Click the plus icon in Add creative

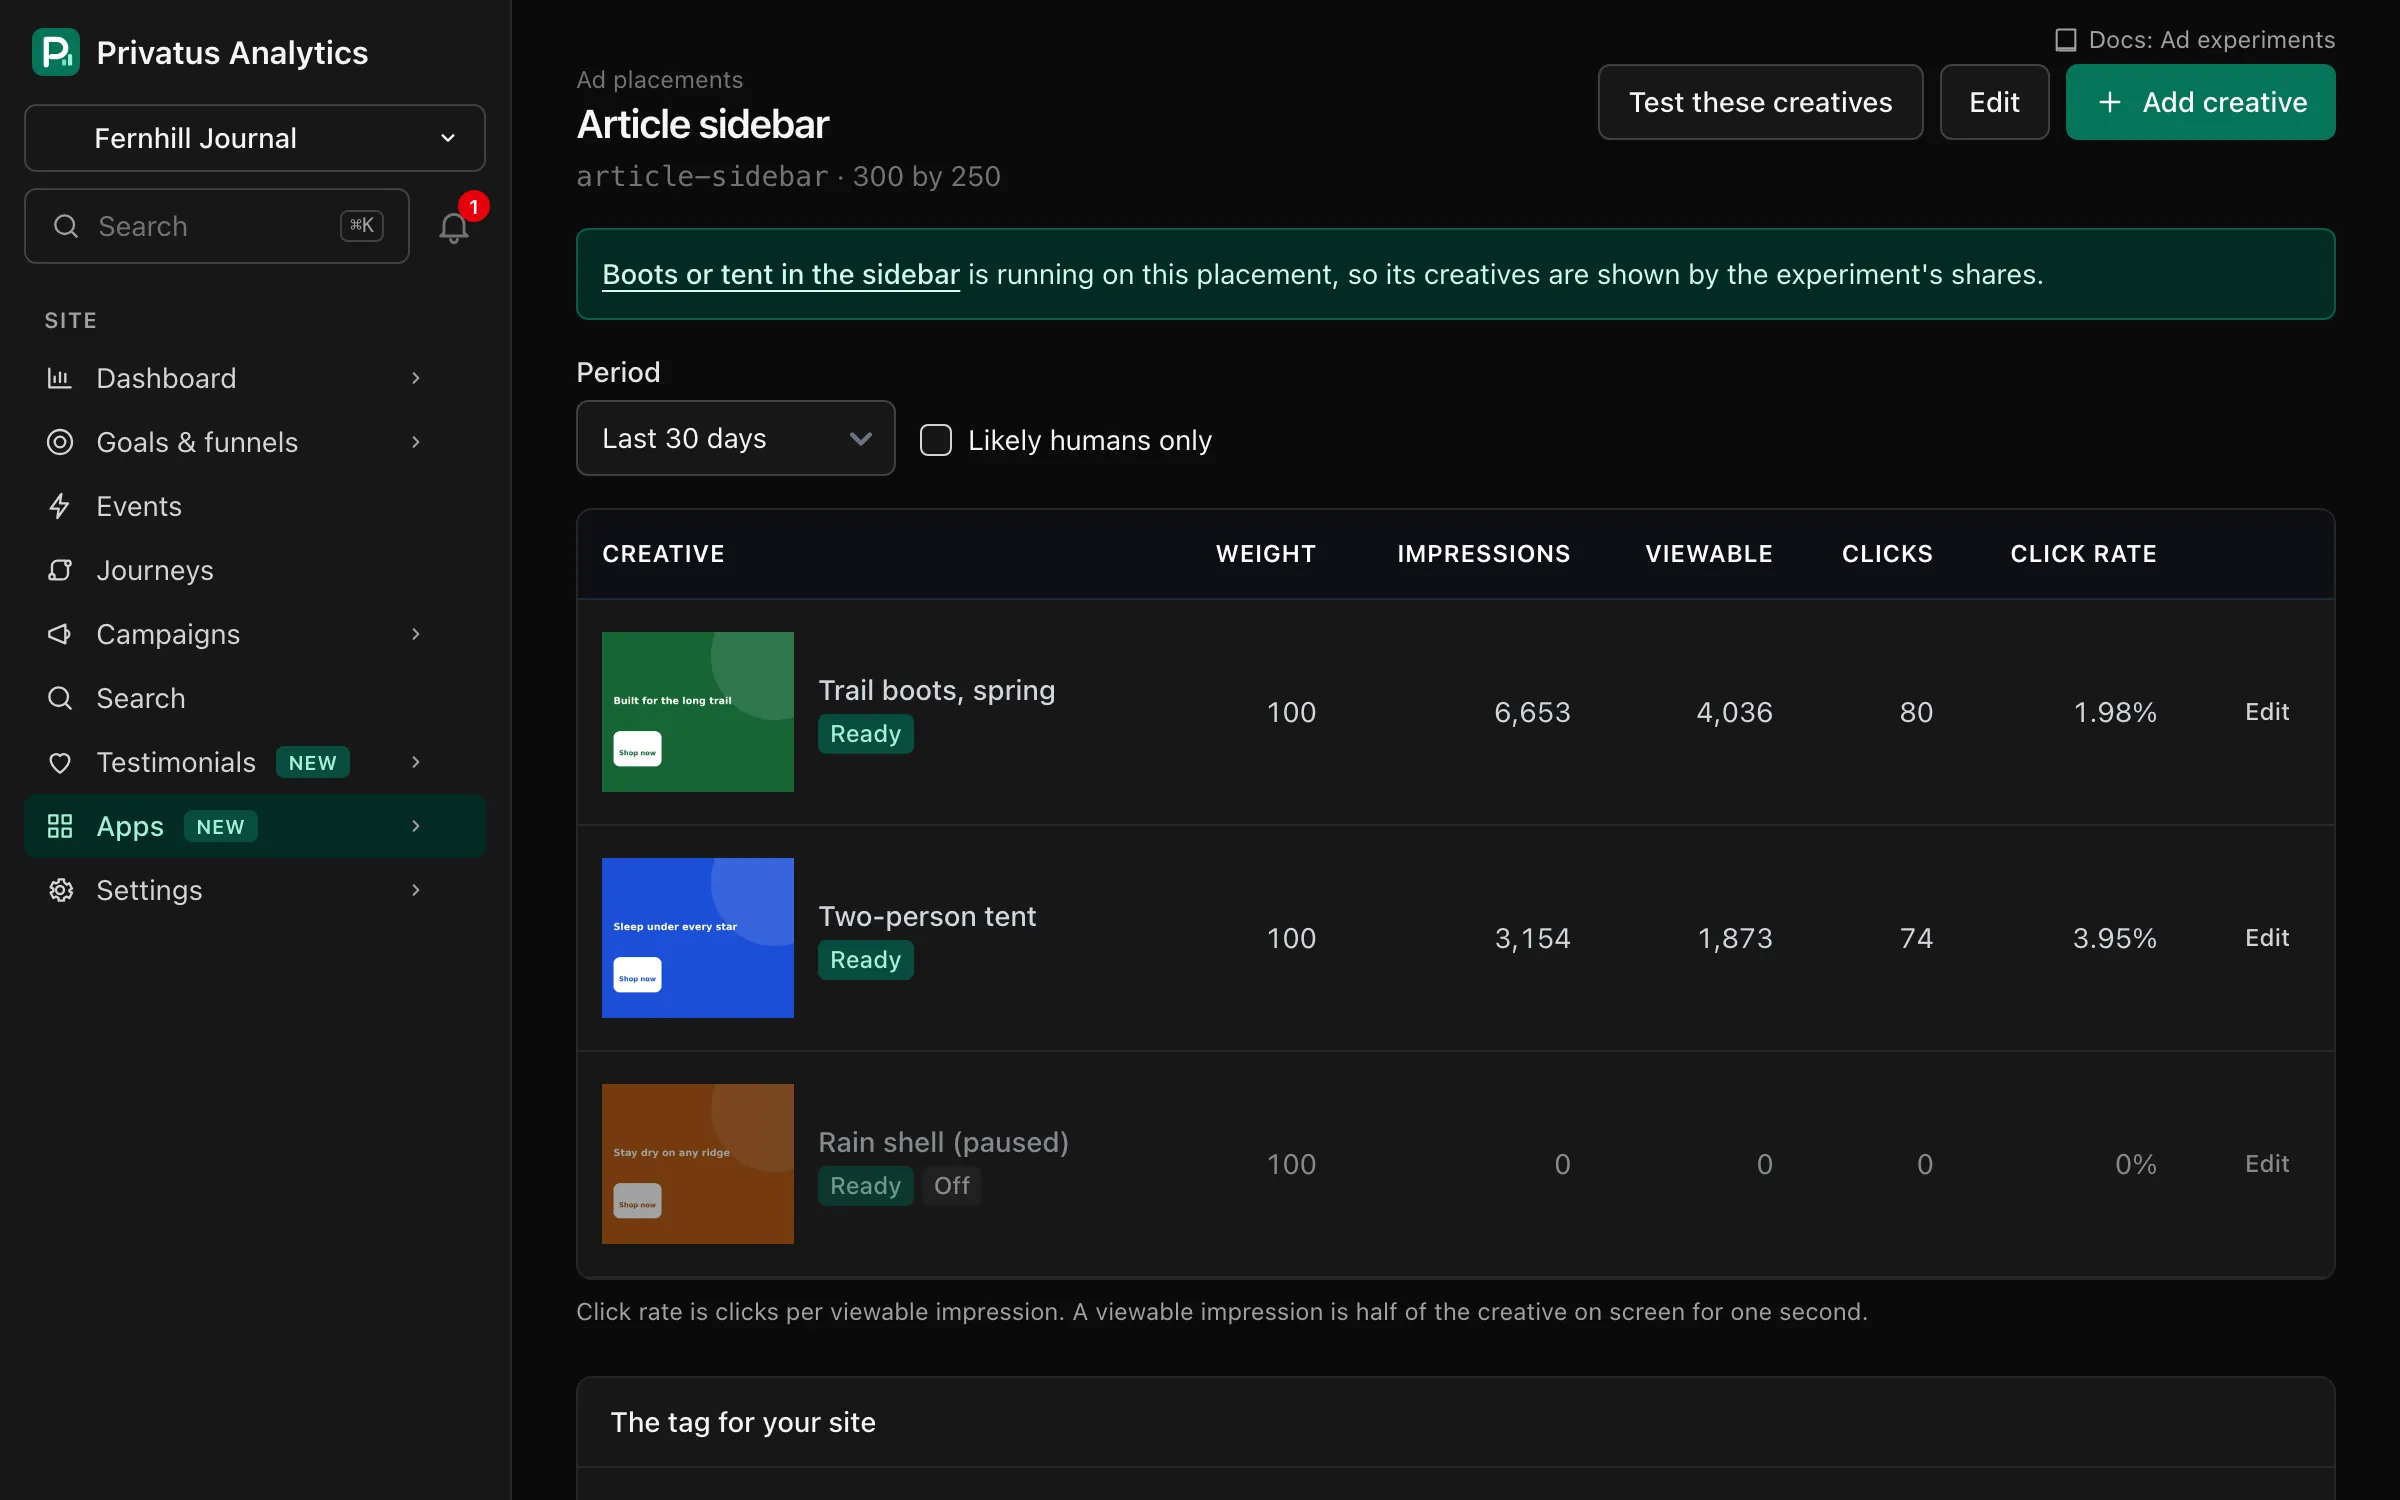[2110, 102]
